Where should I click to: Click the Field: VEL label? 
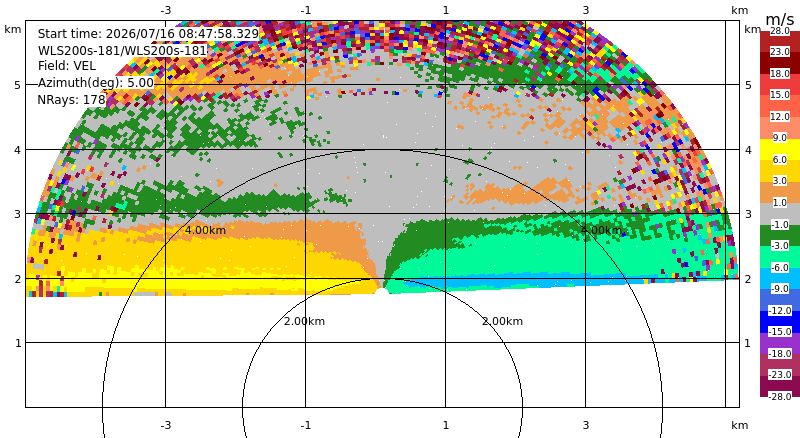pyautogui.click(x=67, y=66)
